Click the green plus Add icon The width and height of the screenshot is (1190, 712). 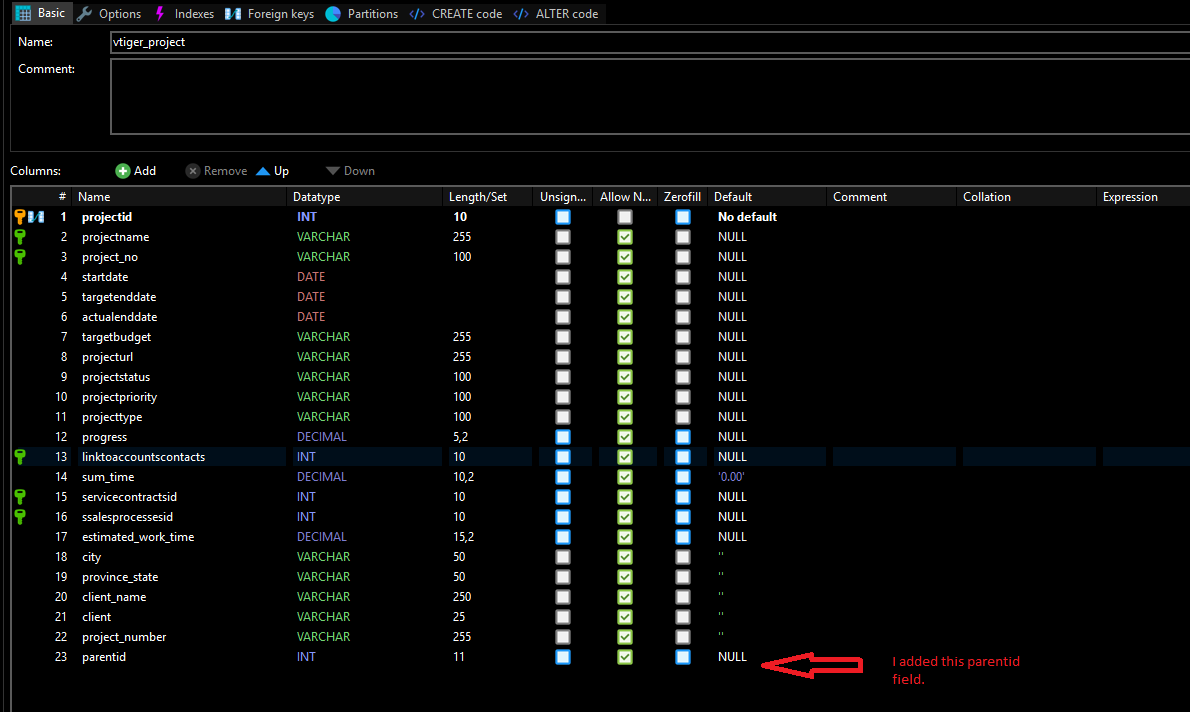(123, 171)
